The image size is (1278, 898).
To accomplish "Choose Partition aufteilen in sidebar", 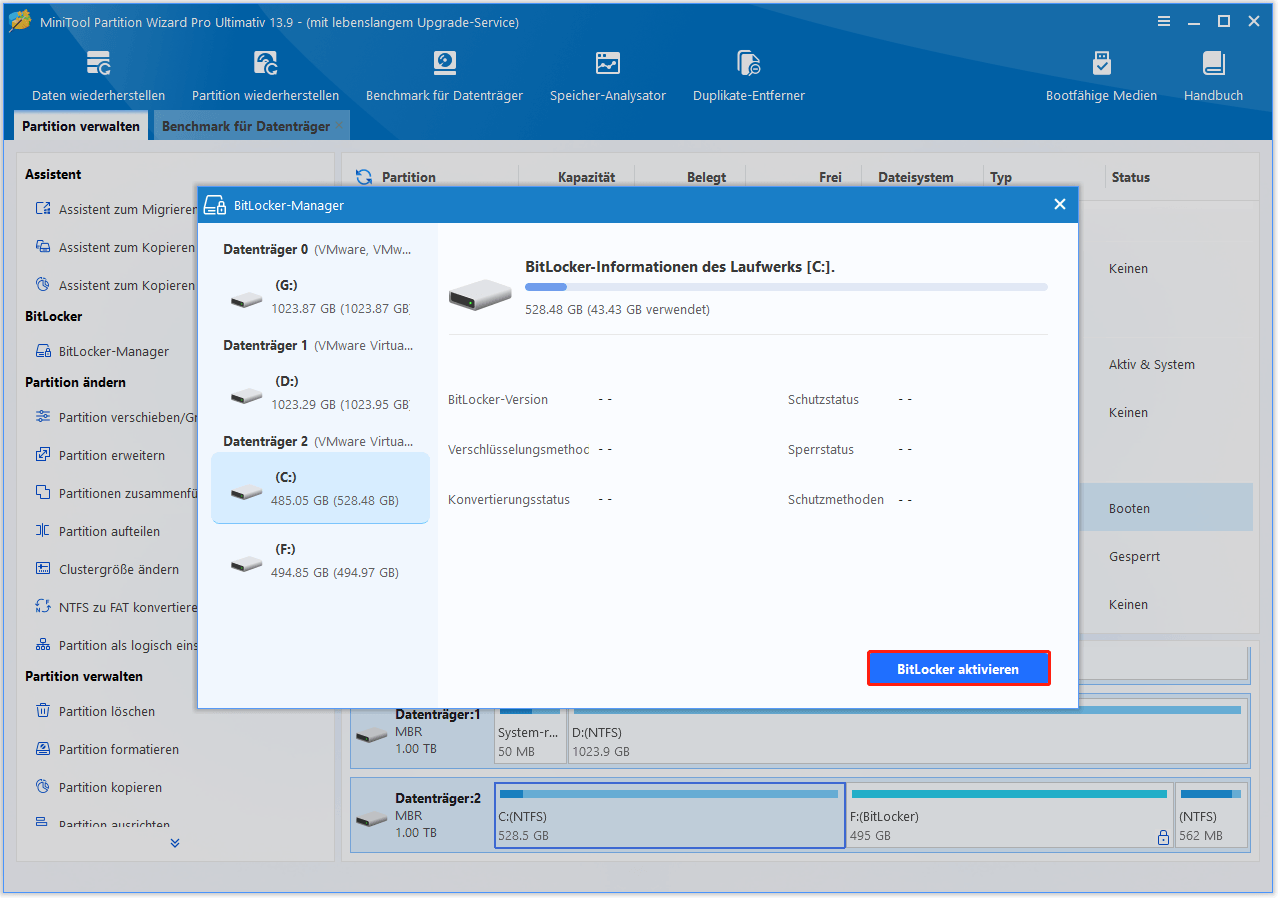I will coord(97,531).
